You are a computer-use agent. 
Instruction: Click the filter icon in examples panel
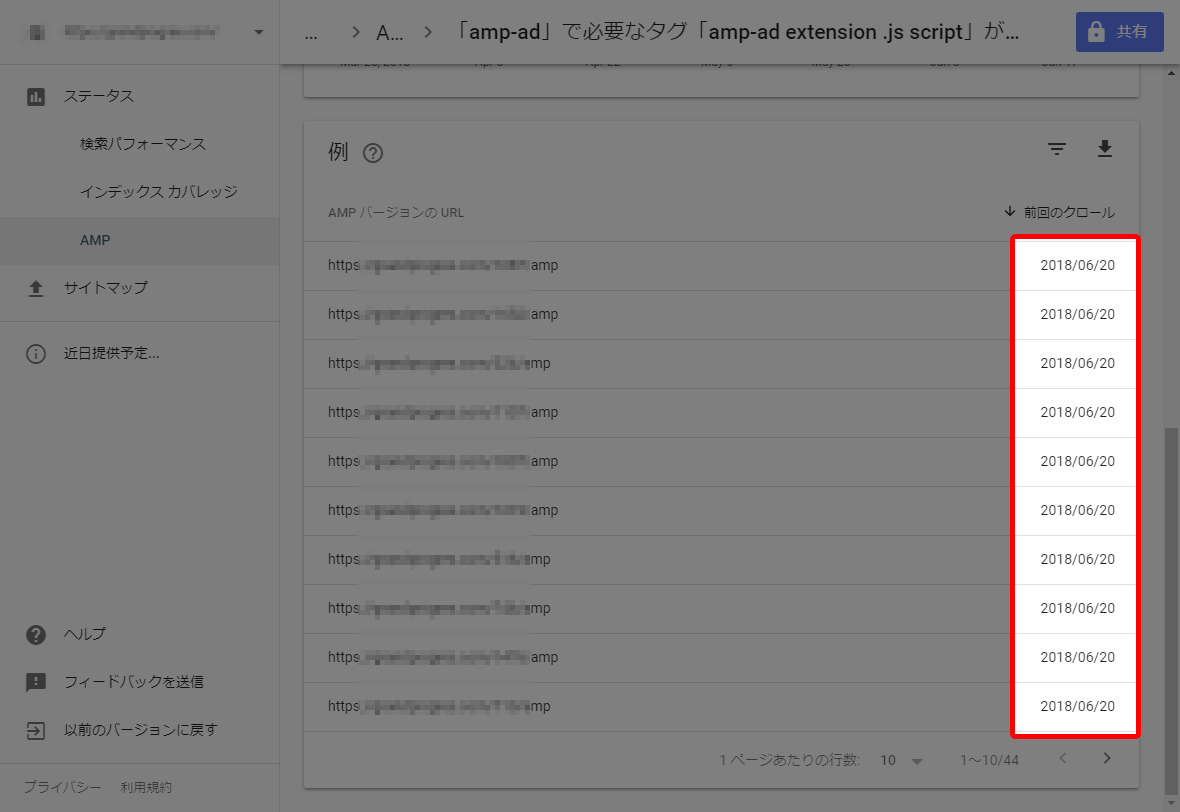click(1057, 150)
